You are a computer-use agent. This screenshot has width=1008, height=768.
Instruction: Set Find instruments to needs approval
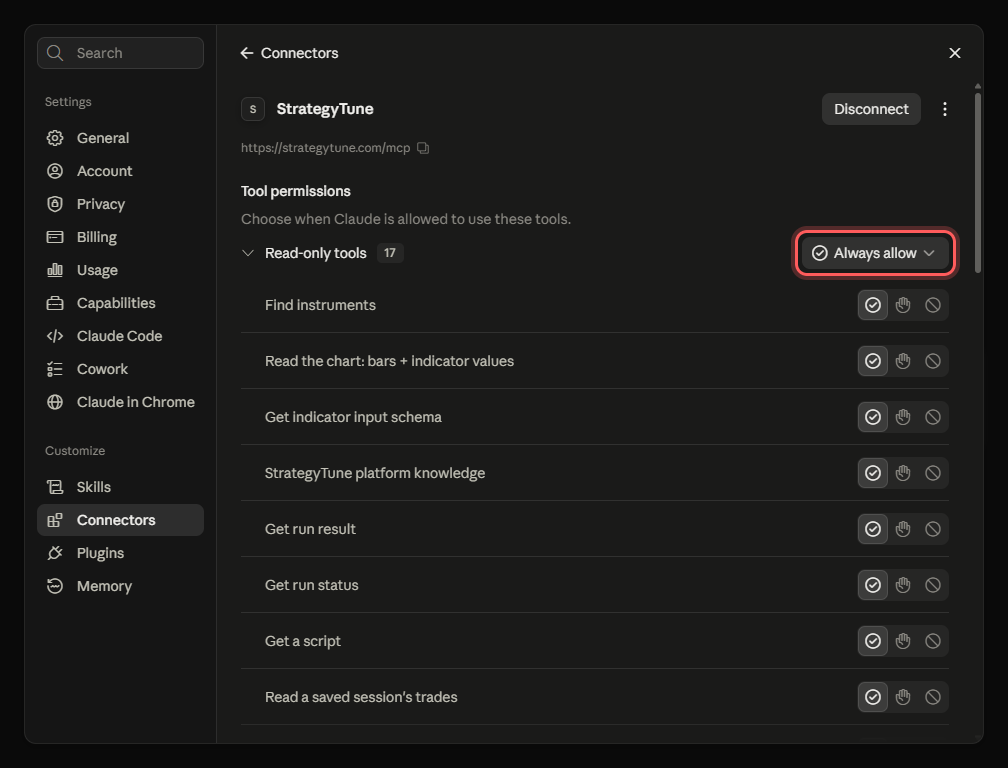click(903, 305)
